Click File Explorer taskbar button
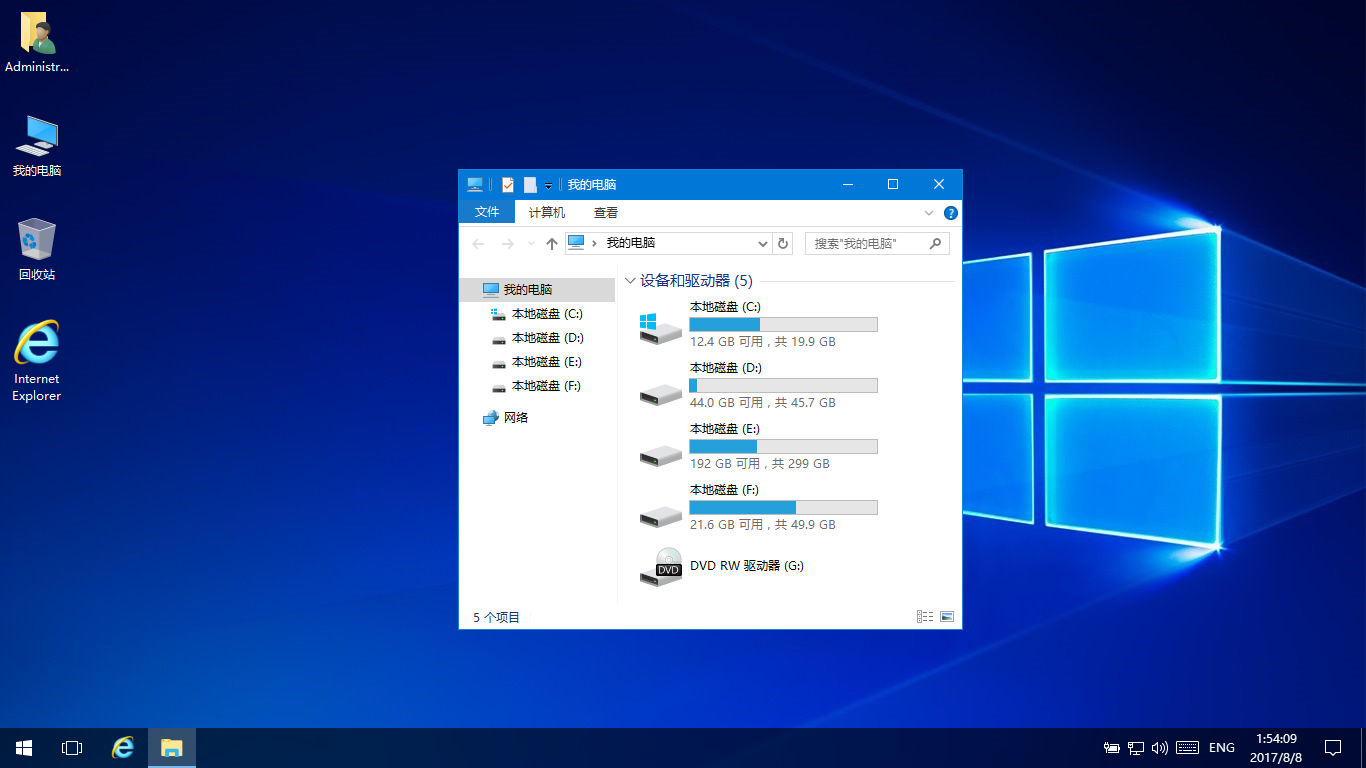The height and width of the screenshot is (768, 1366). pos(172,748)
